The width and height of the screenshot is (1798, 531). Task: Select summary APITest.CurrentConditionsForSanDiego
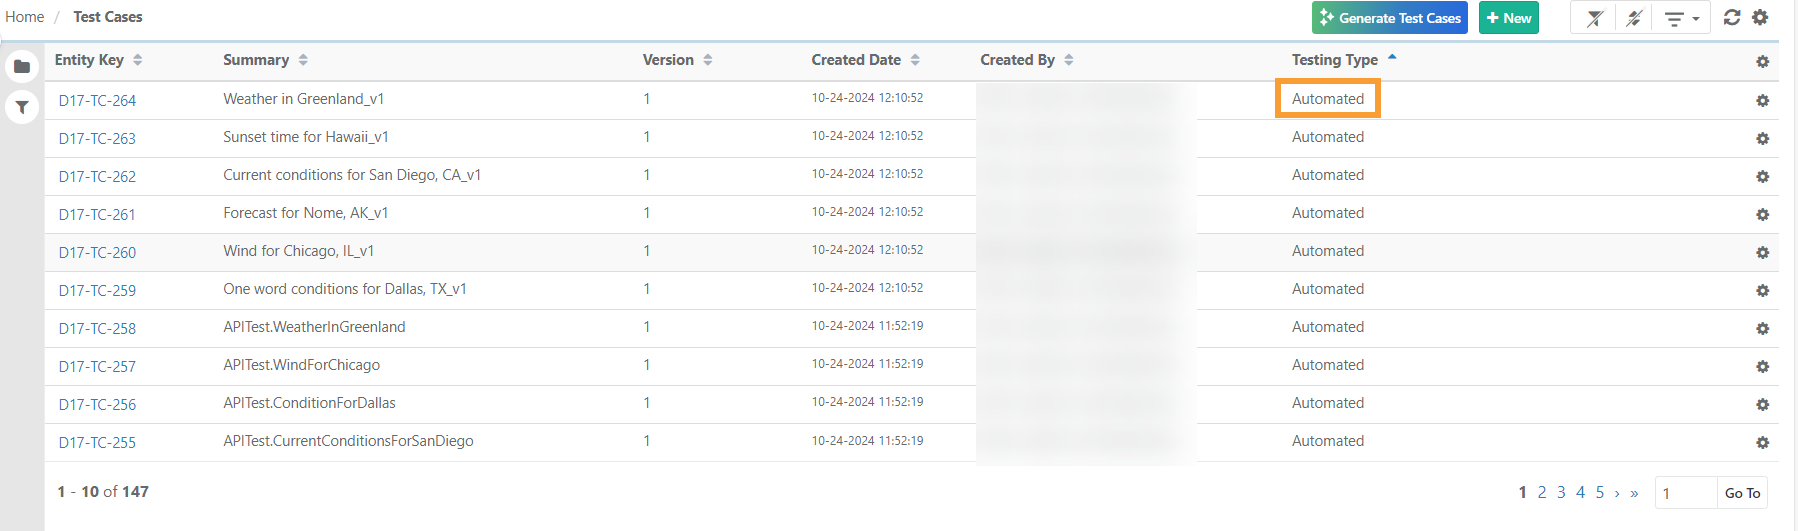click(x=349, y=441)
